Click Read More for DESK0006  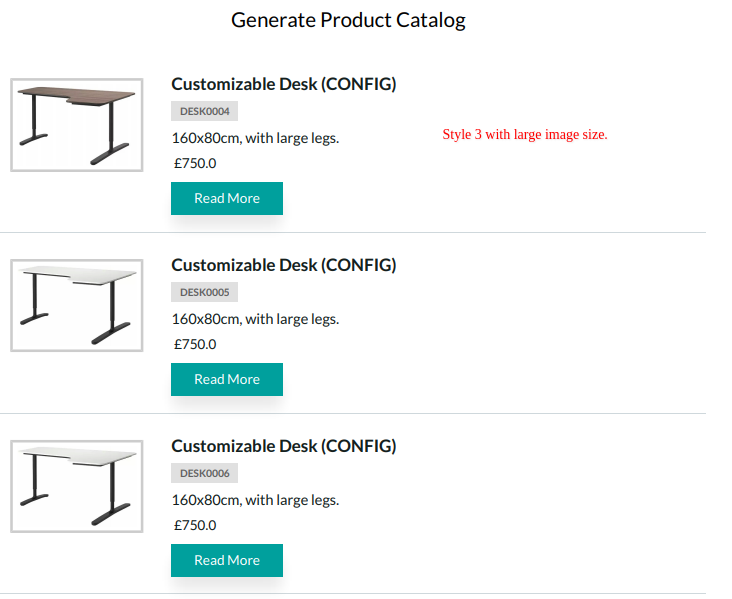point(227,560)
